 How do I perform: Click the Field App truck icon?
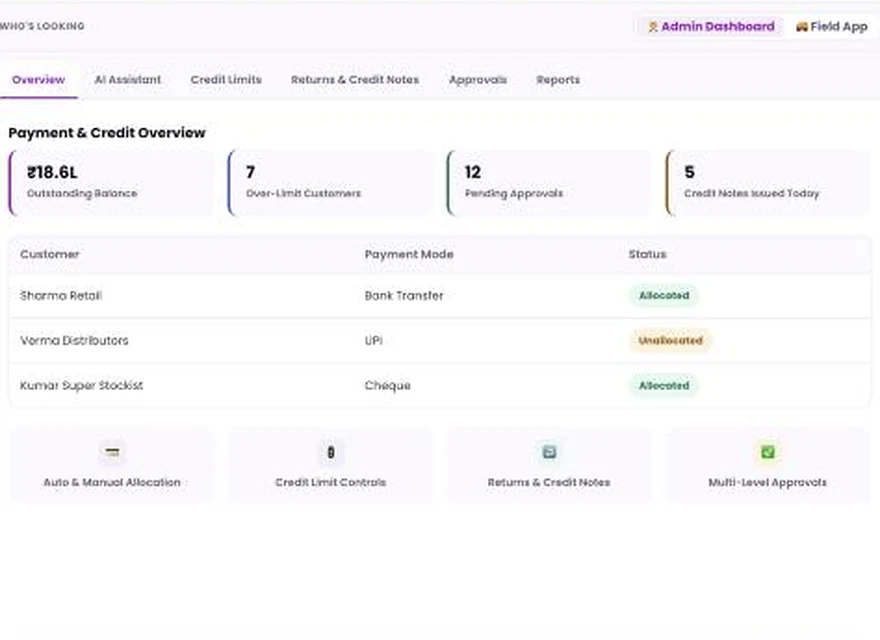click(801, 27)
